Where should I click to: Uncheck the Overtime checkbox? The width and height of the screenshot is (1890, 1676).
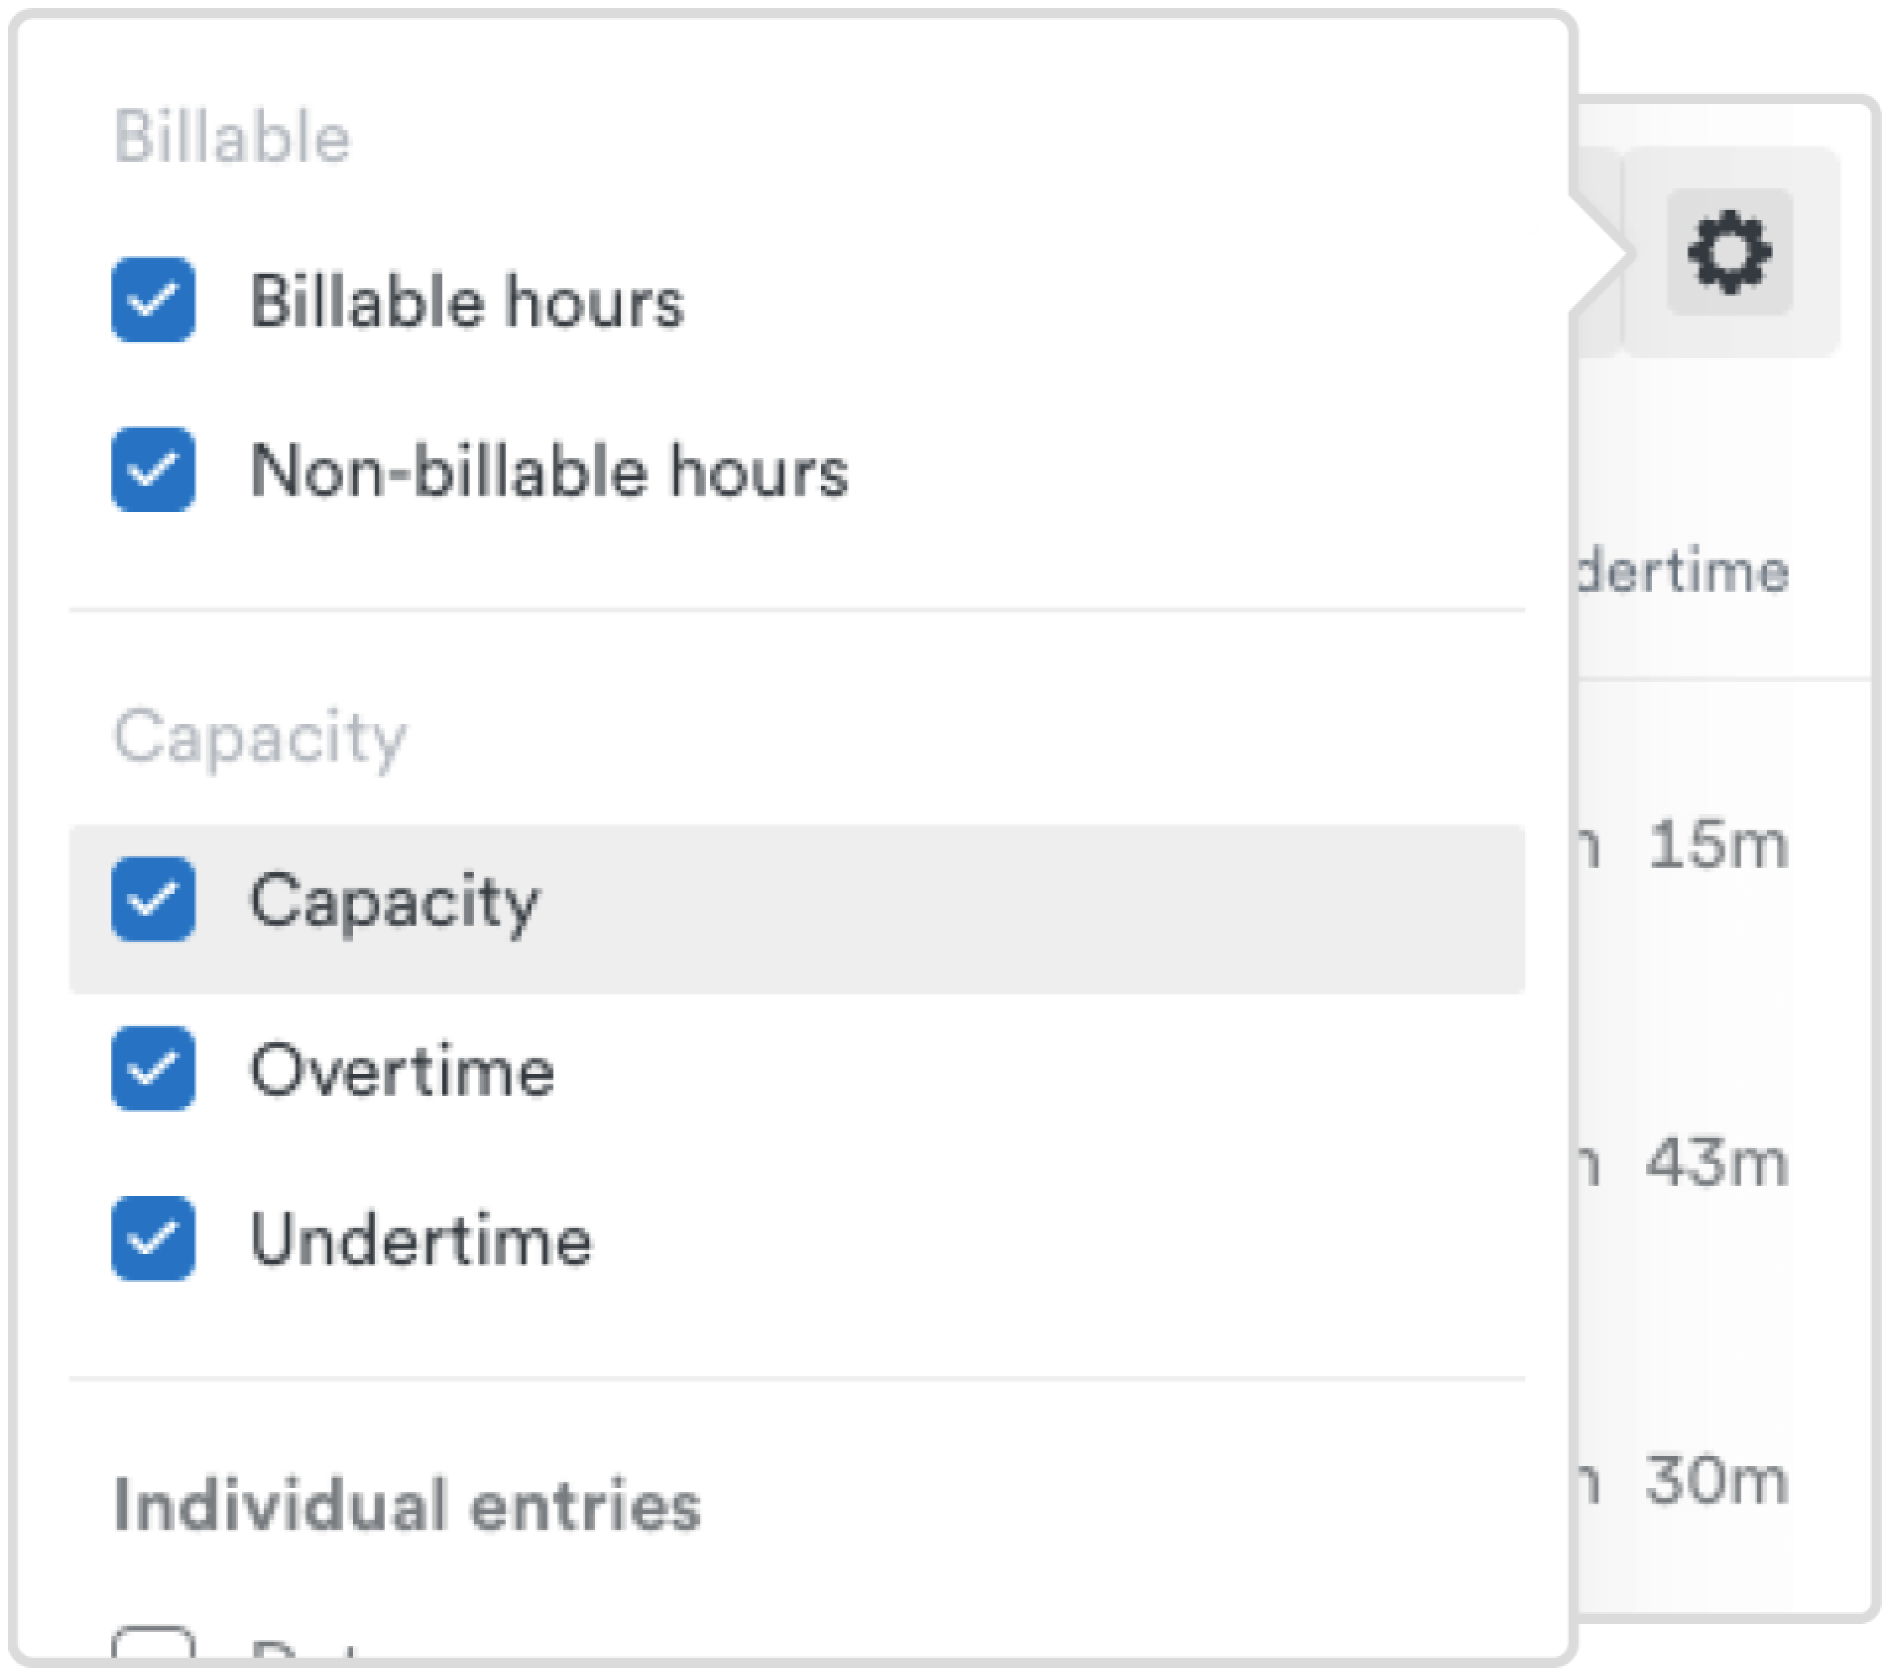coord(153,1069)
